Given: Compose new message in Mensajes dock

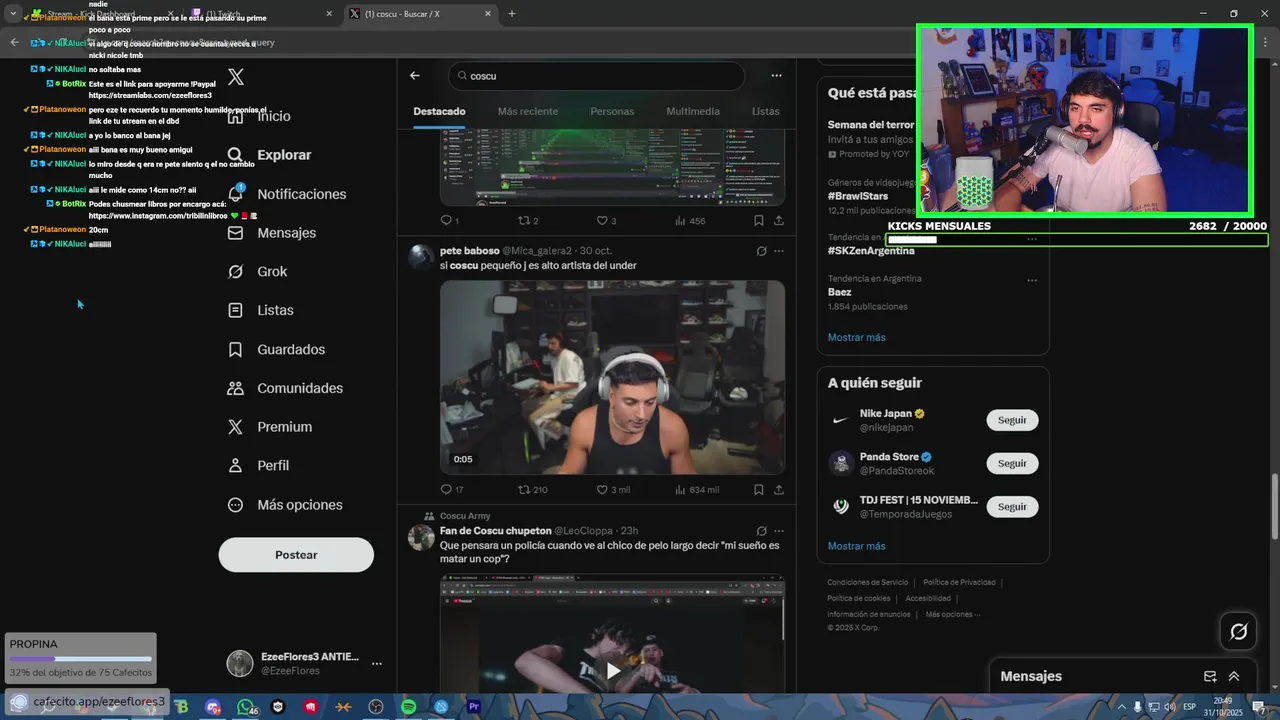Looking at the screenshot, I should coord(1210,677).
